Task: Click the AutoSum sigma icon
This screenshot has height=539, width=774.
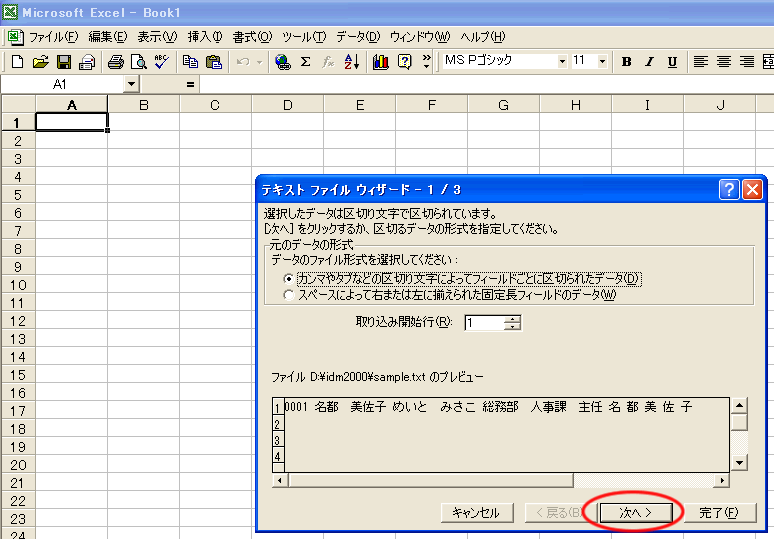Action: tap(306, 62)
